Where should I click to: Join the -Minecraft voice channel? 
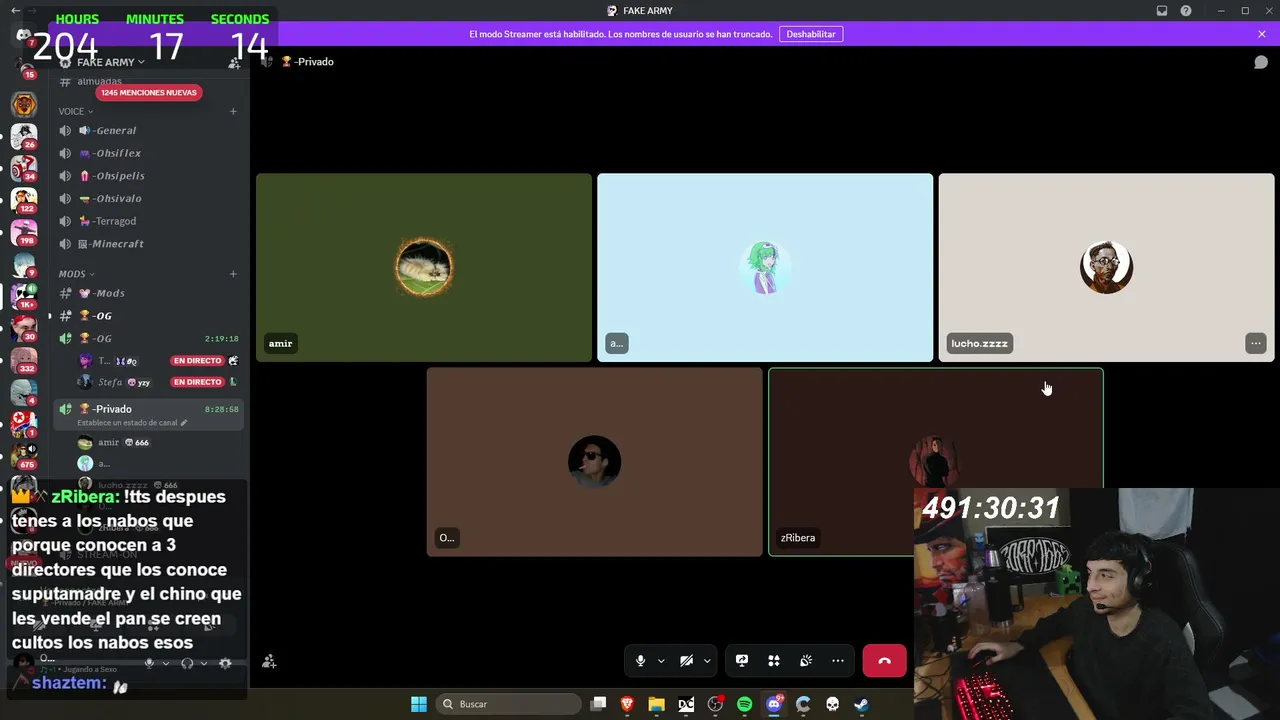pyautogui.click(x=148, y=244)
